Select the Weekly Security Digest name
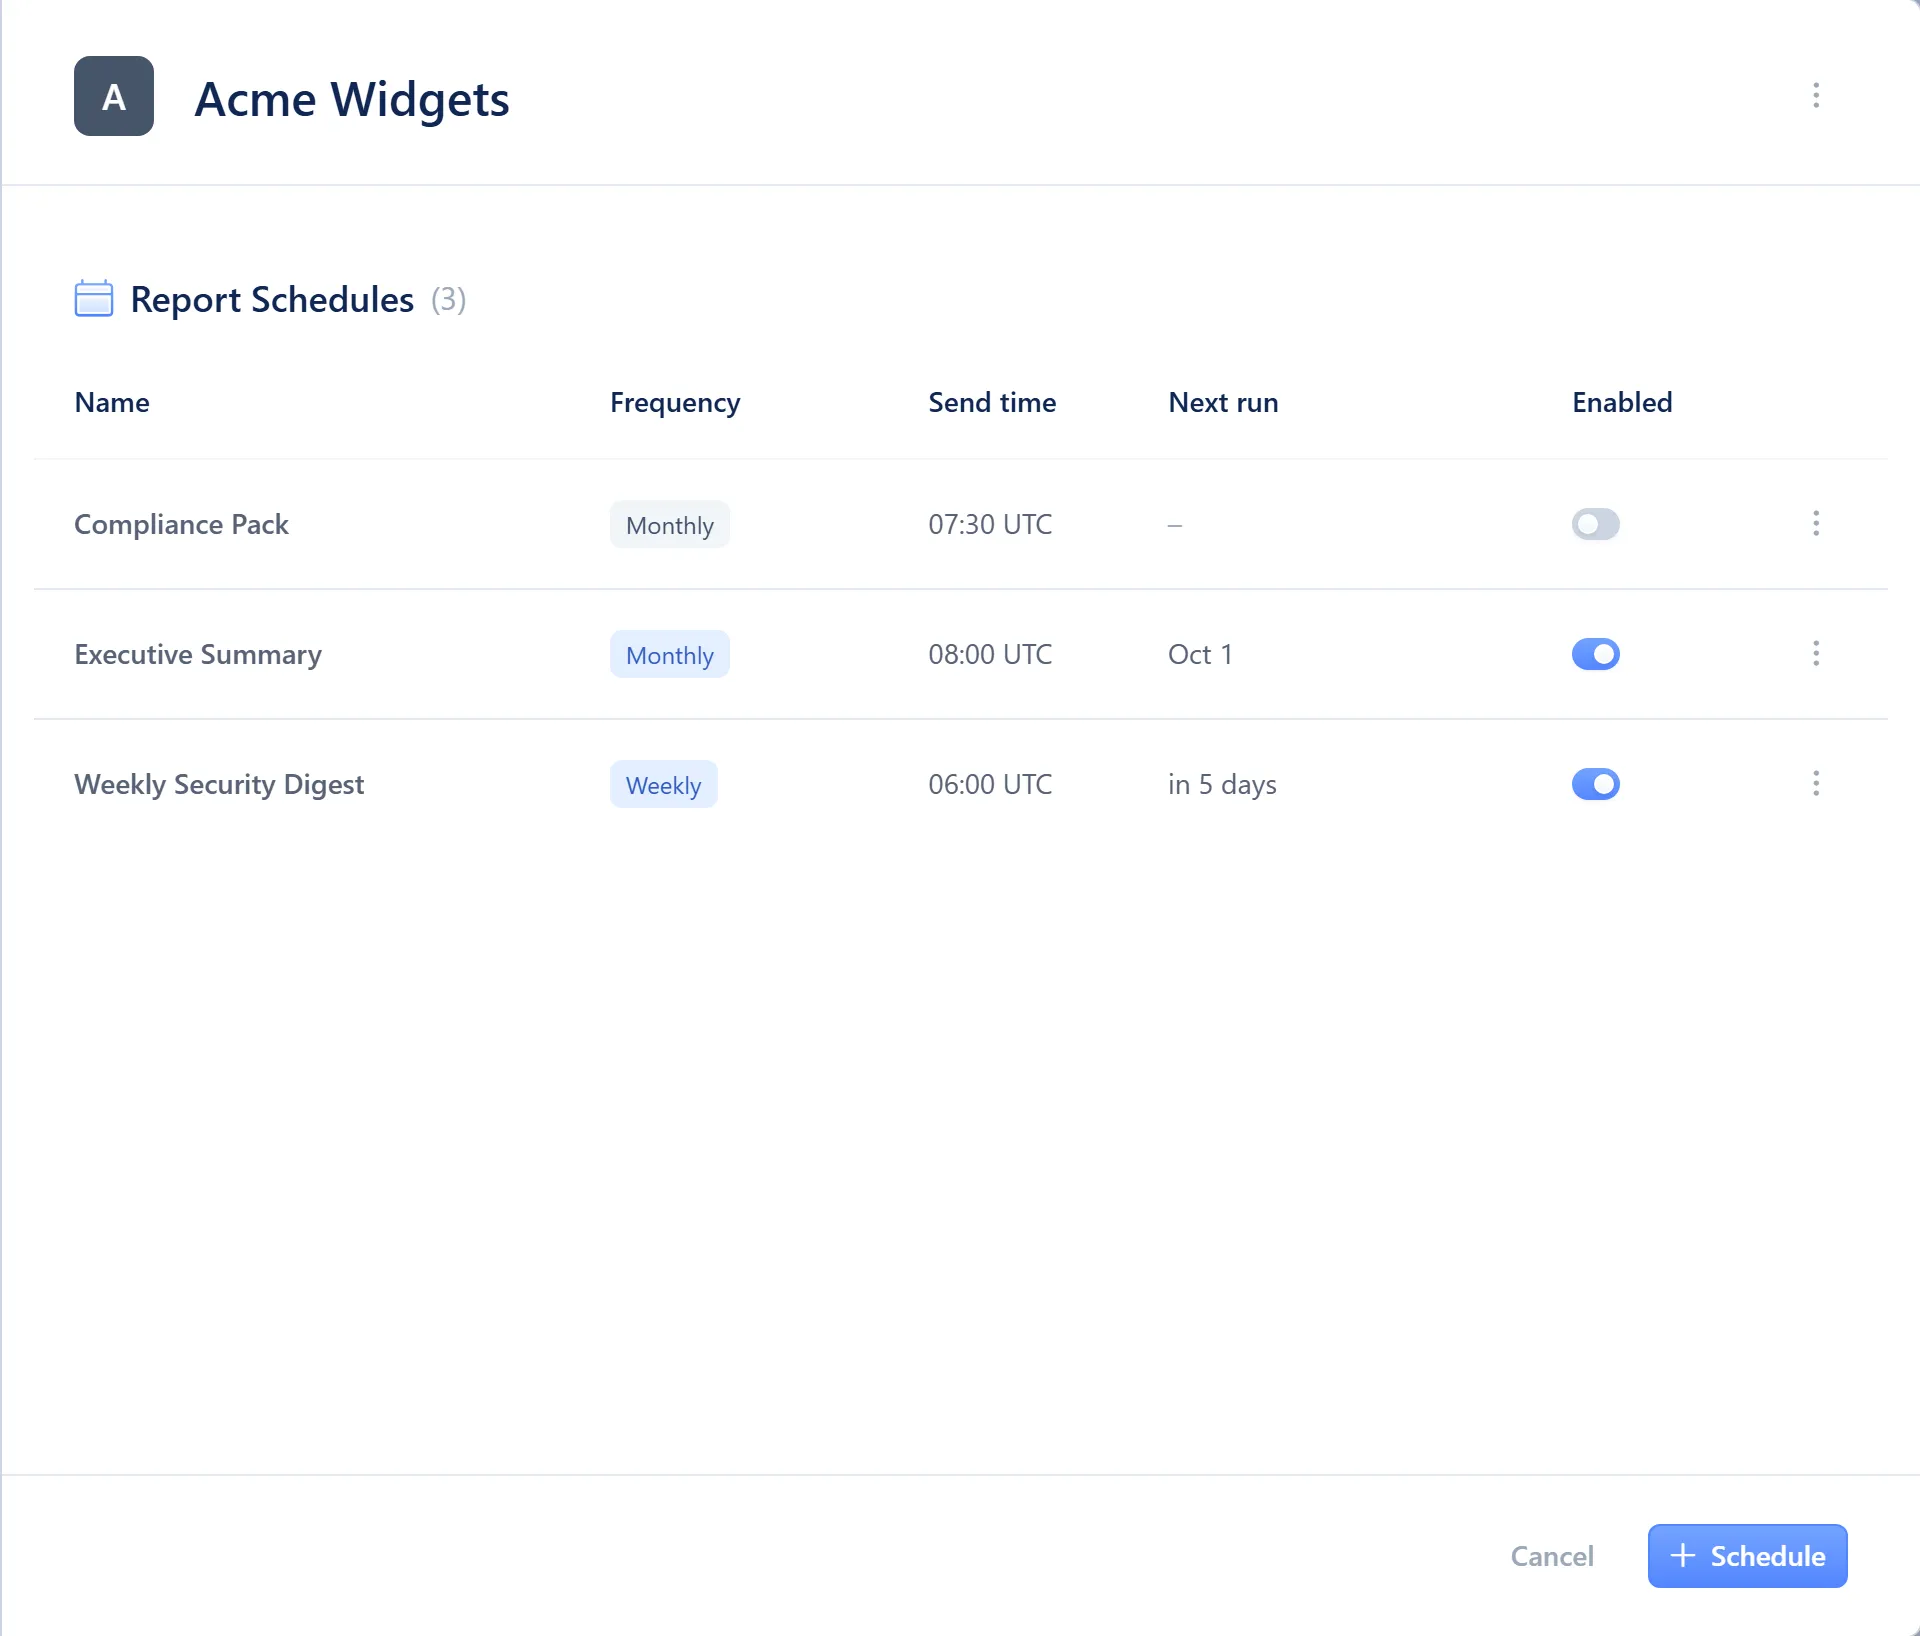The height and width of the screenshot is (1636, 1920). (219, 784)
